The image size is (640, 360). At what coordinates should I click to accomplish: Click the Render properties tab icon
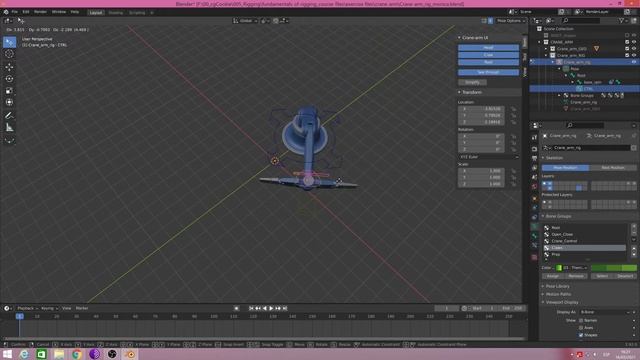tap(534, 149)
